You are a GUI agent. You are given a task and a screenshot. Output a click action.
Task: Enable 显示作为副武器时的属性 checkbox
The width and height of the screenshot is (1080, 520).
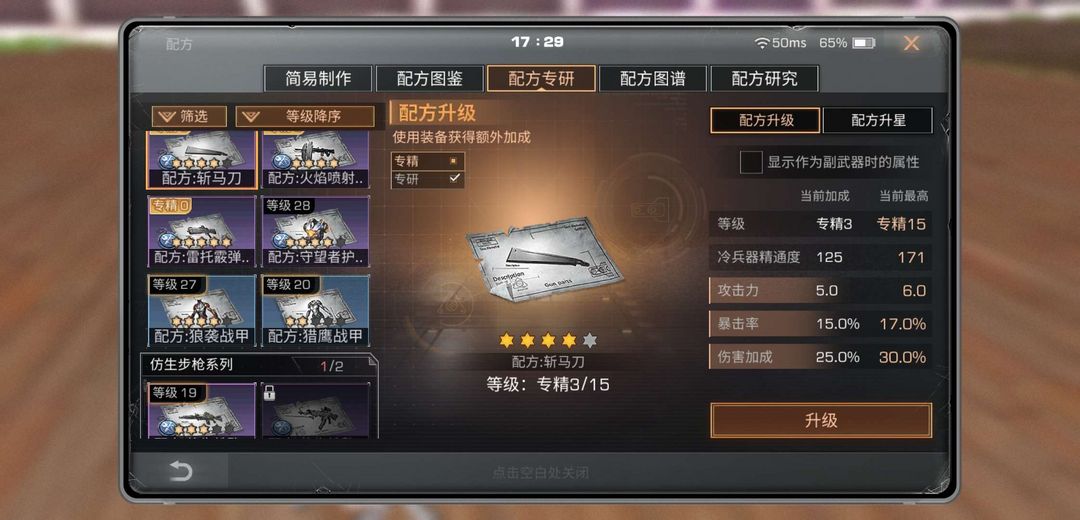click(751, 163)
